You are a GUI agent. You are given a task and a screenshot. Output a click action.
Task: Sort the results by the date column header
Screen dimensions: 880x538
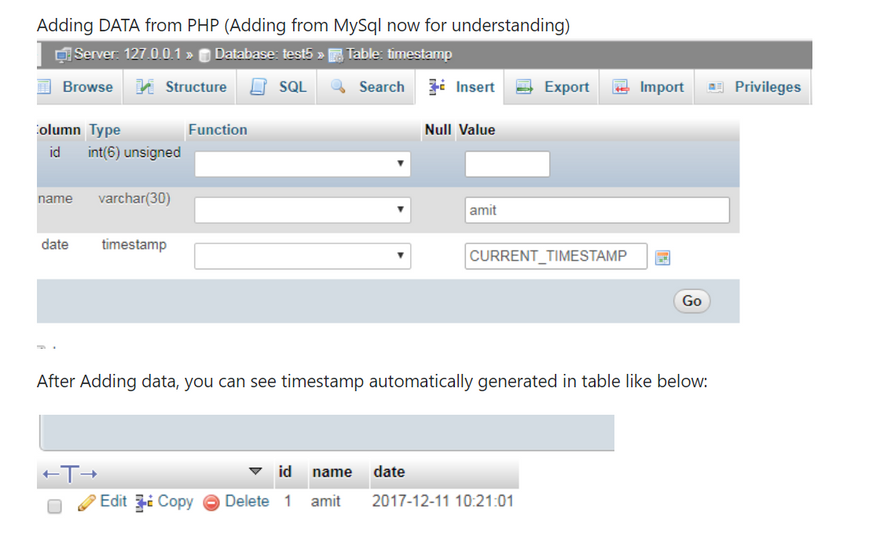(x=389, y=472)
